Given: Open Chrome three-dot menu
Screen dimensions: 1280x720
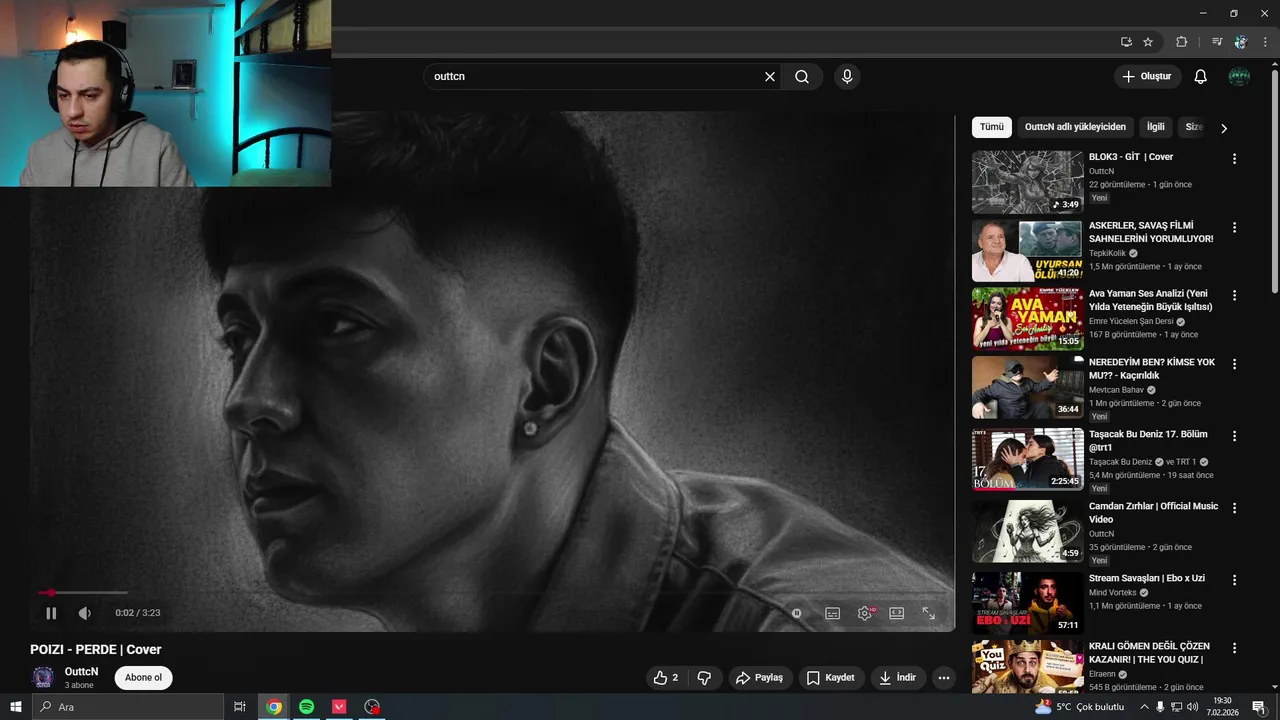Looking at the screenshot, I should click(x=1265, y=42).
